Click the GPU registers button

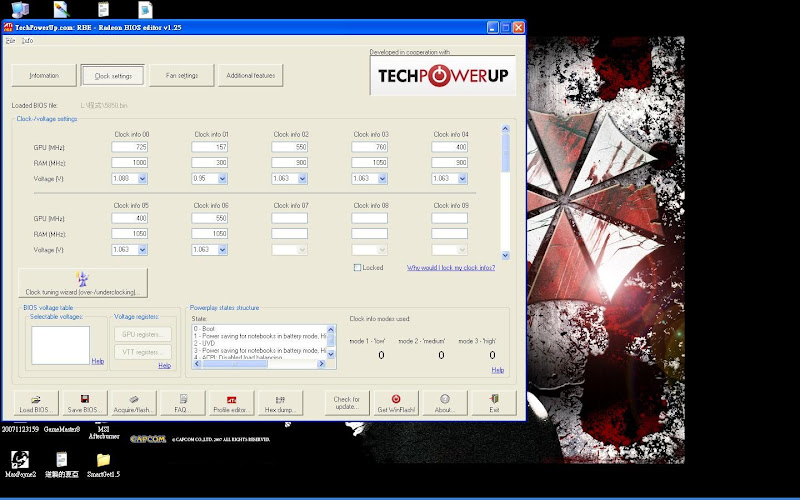[142, 334]
